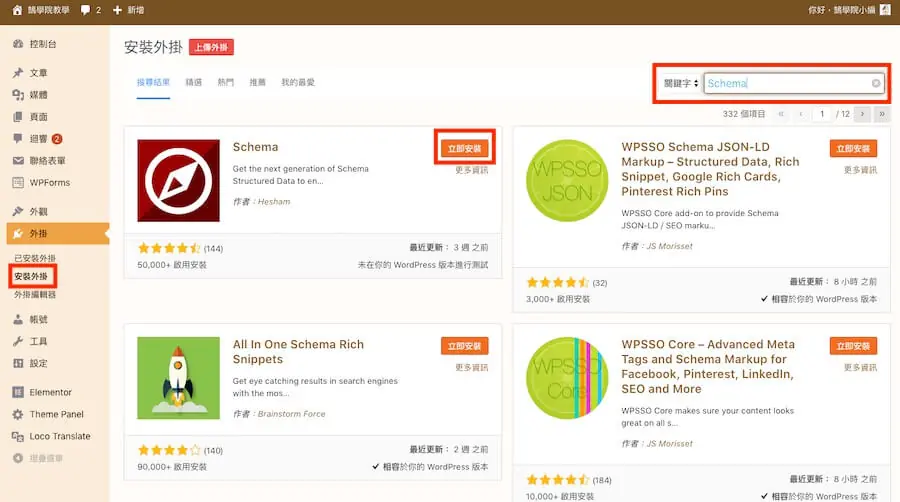
Task: Click the plus New icon in admin bar
Action: 117,10
